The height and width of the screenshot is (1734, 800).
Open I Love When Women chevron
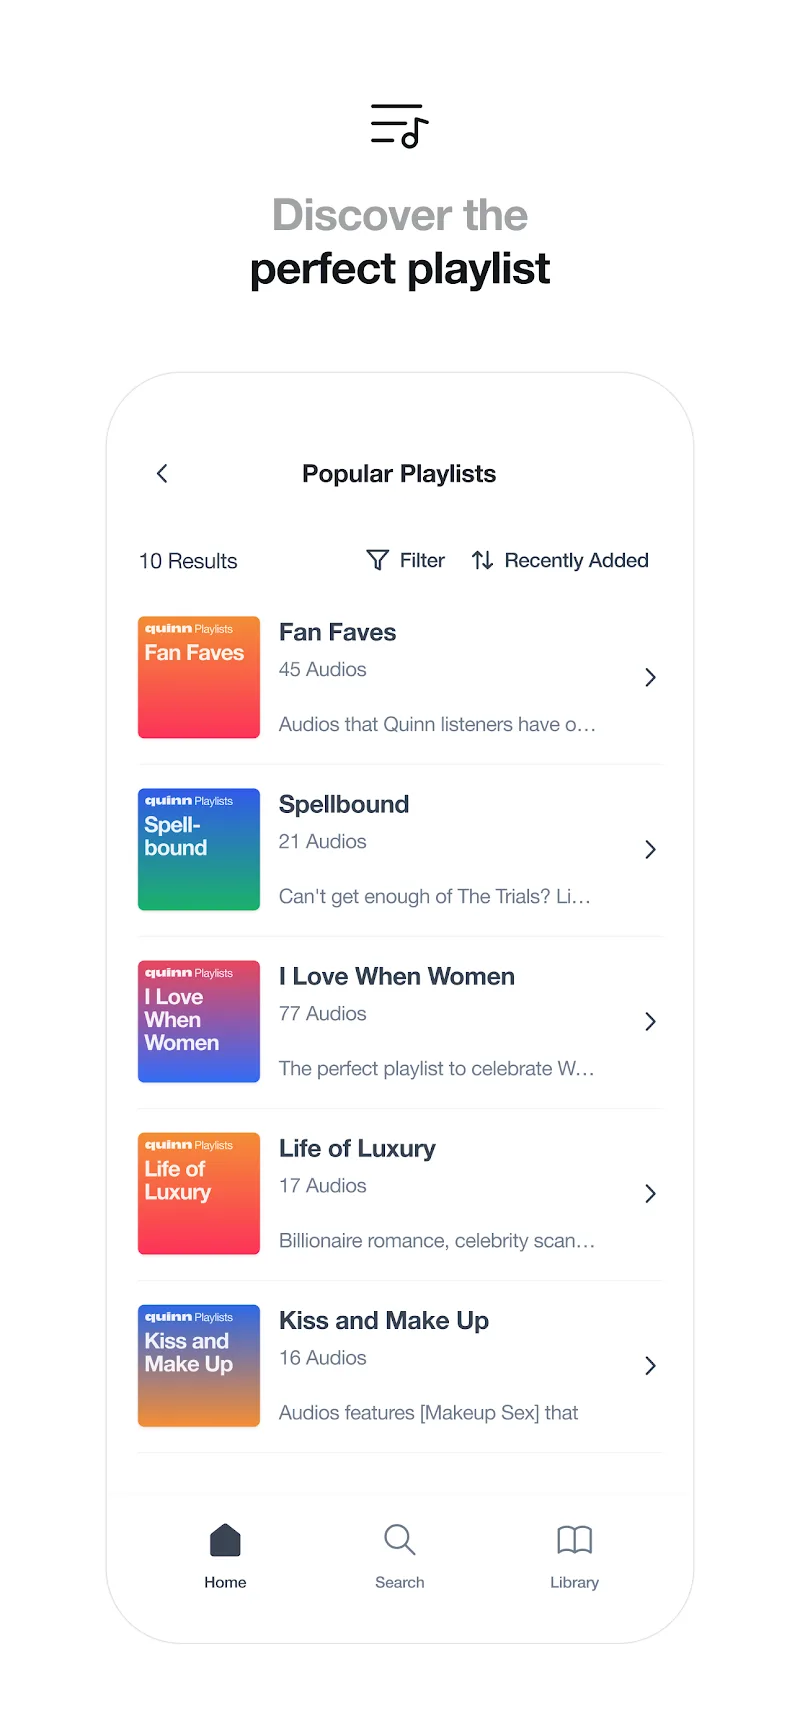coord(650,1021)
